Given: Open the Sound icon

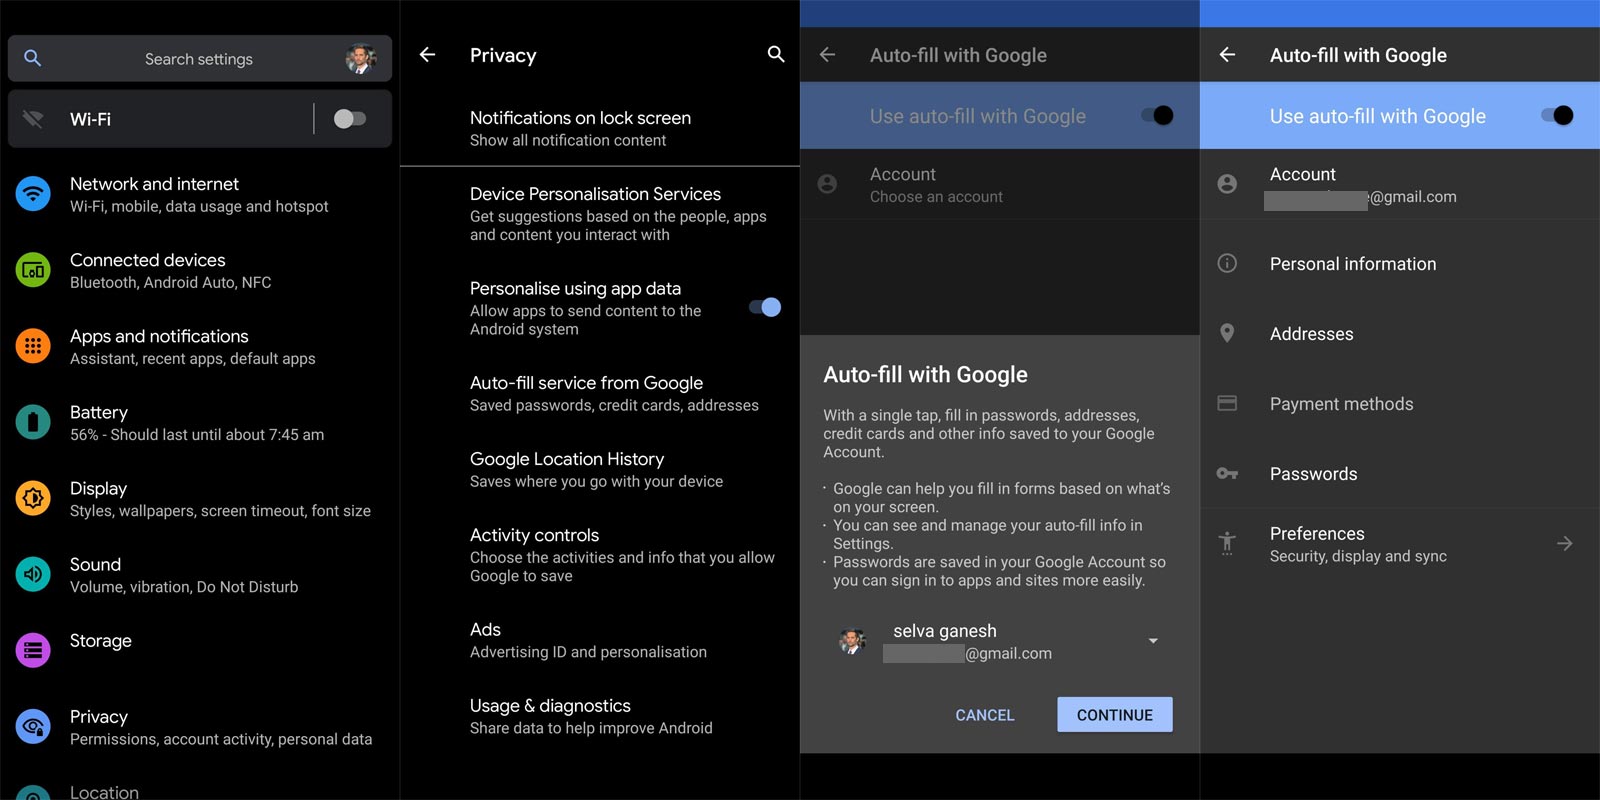Looking at the screenshot, I should (x=33, y=574).
